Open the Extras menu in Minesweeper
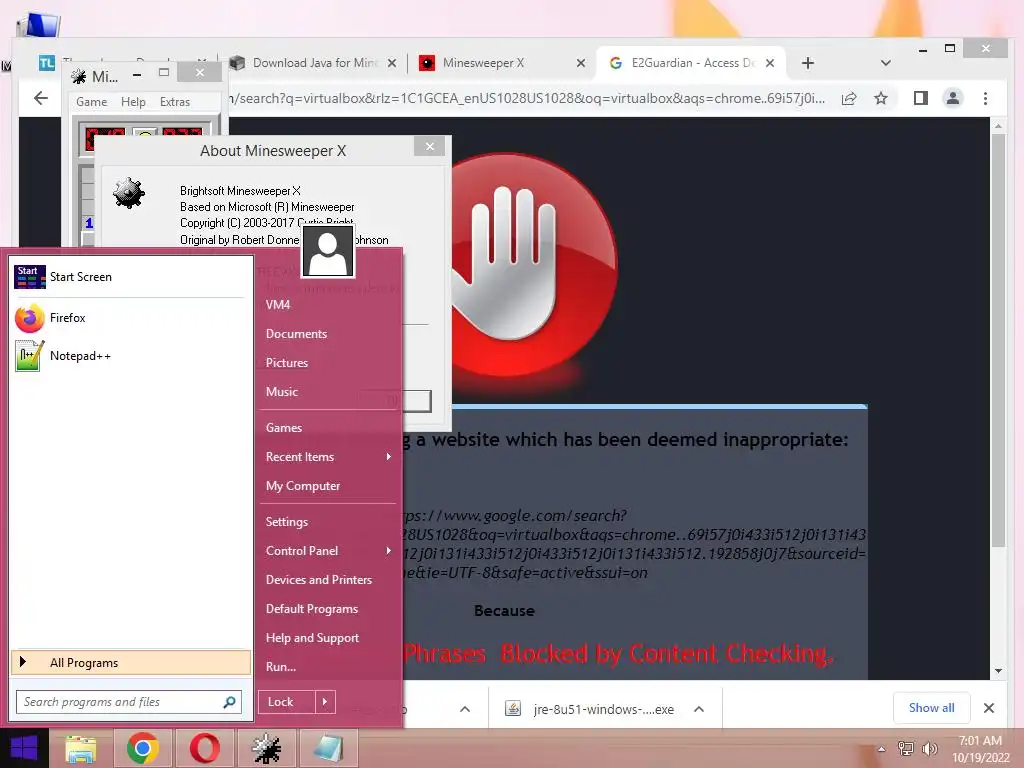This screenshot has width=1024, height=768. coord(175,102)
